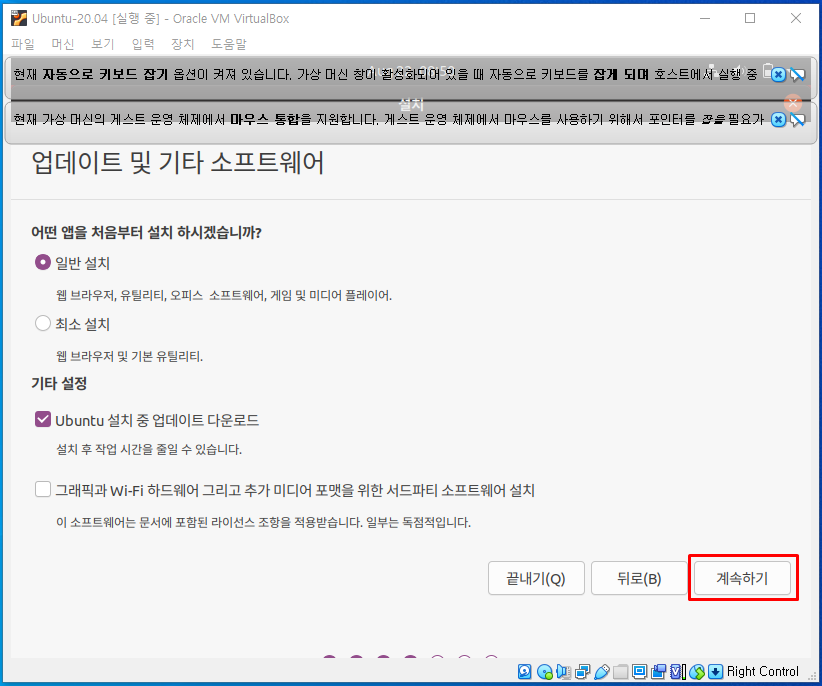Click the USB devices status icon

(602, 671)
